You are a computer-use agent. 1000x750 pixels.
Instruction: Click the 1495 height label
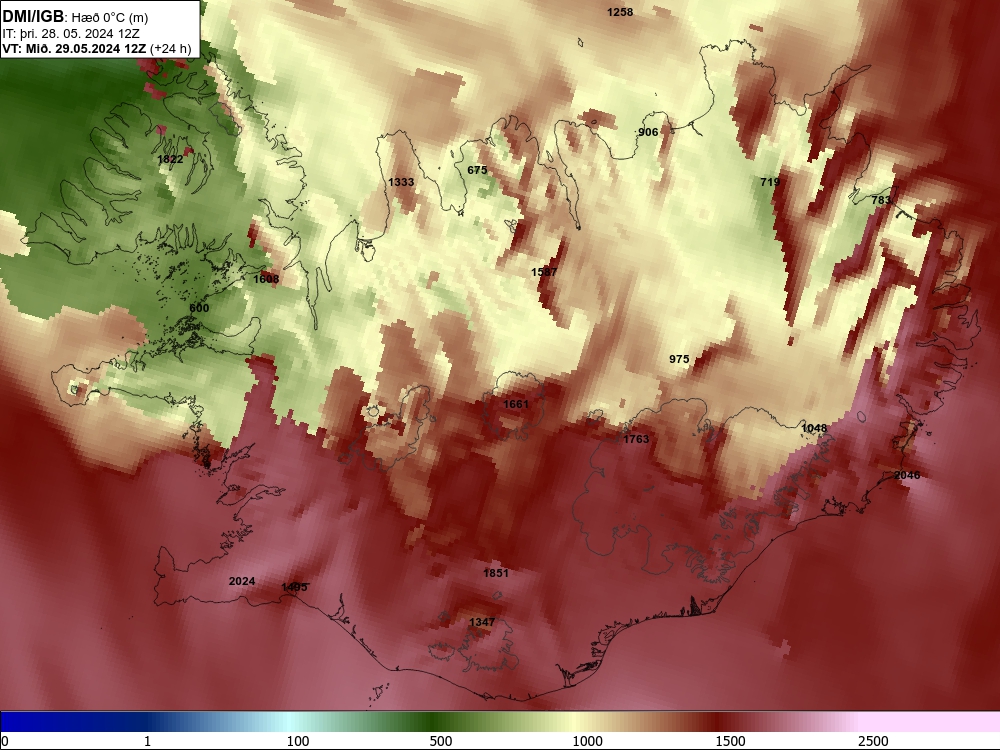294,587
